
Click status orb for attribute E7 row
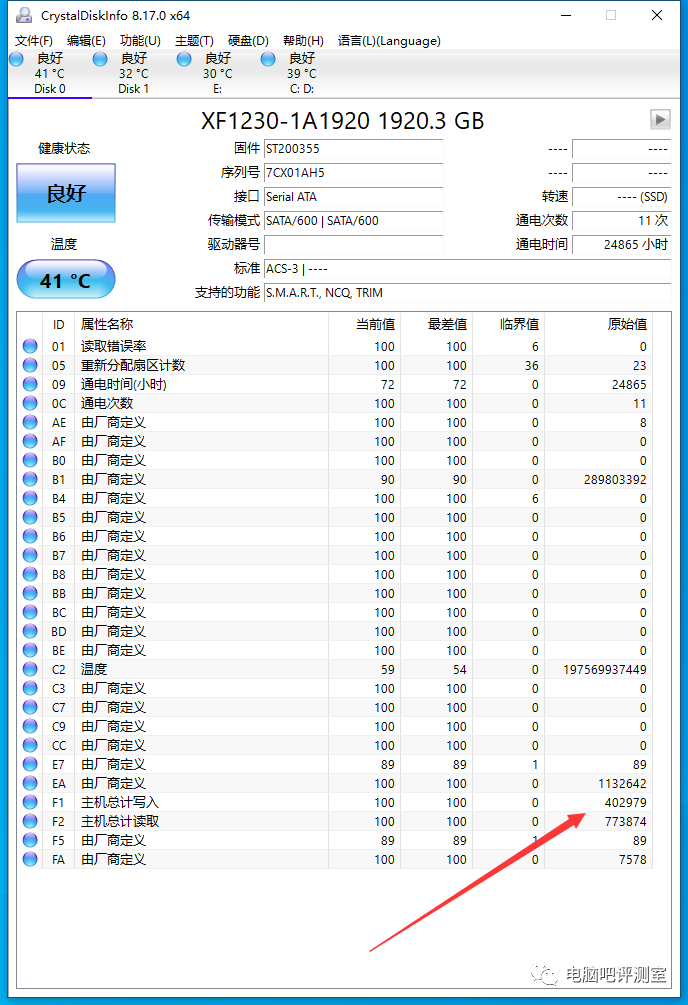[30, 764]
